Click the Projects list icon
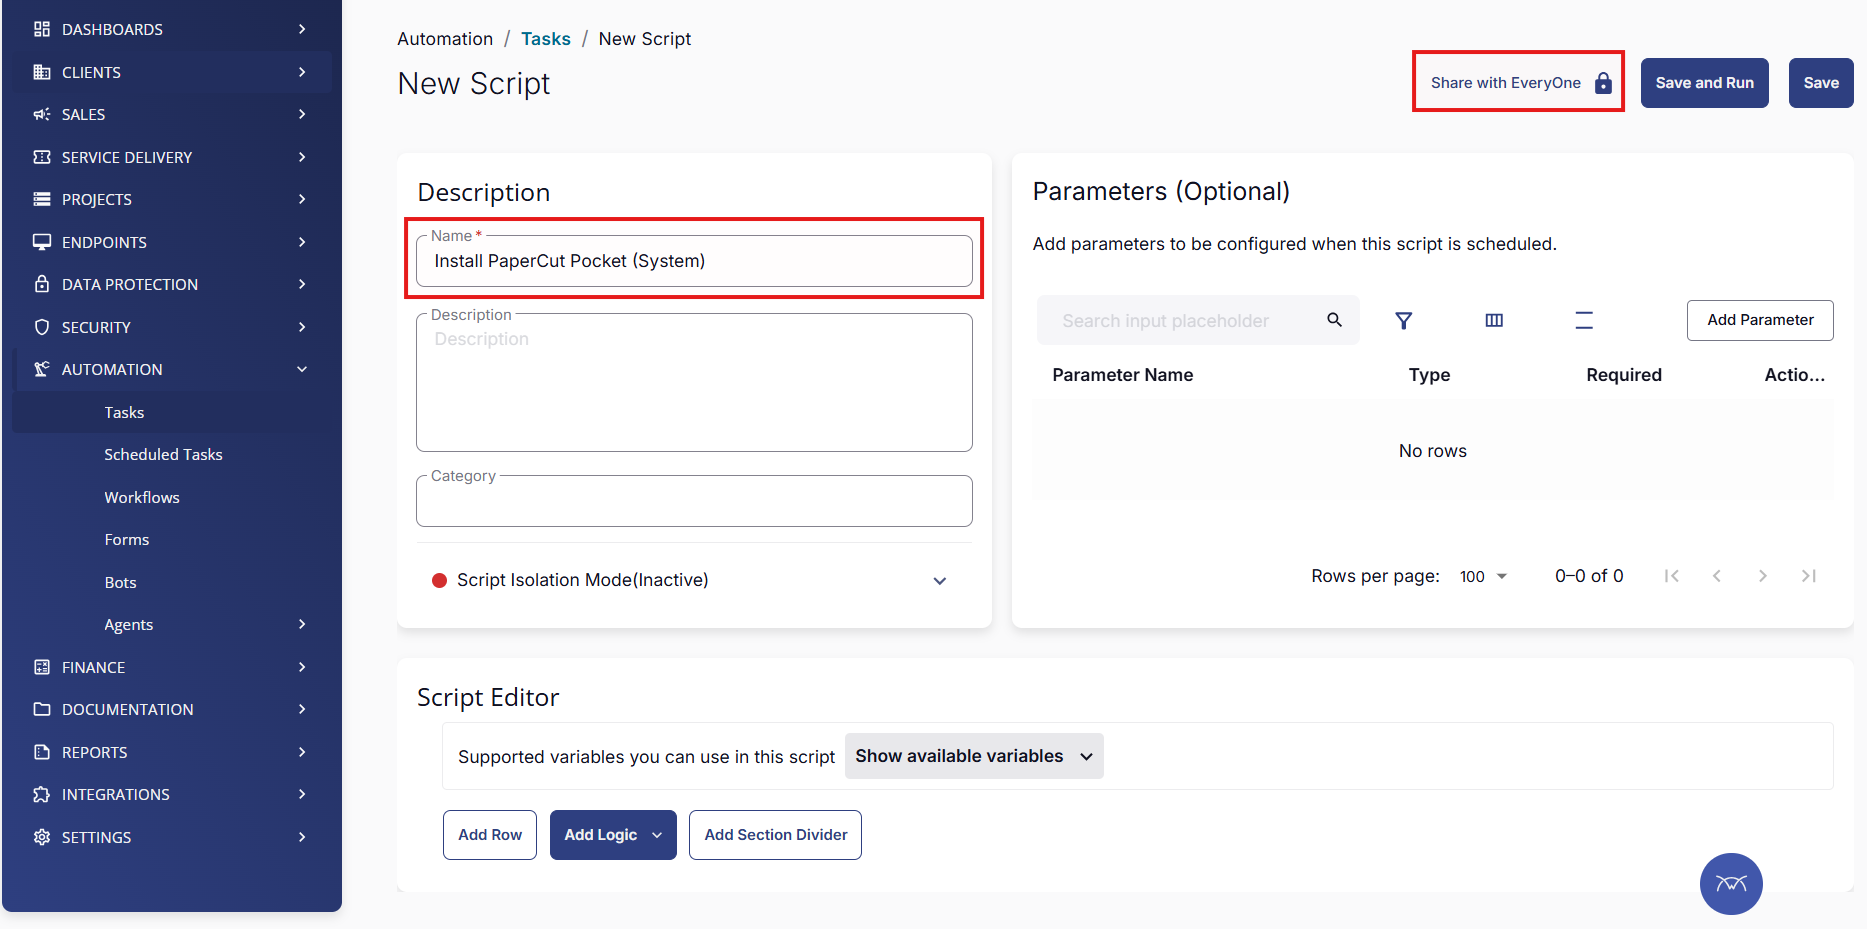The width and height of the screenshot is (1867, 929). 42,199
